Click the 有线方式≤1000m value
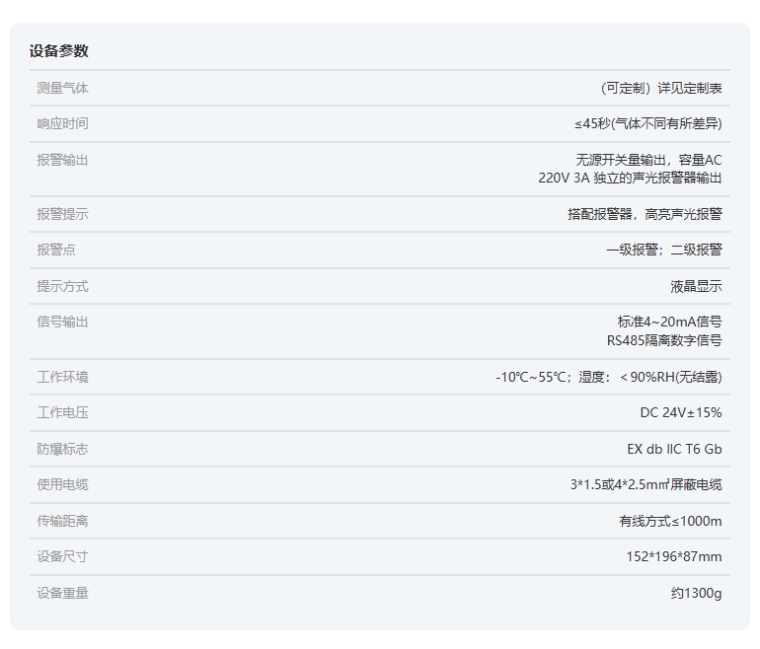Image resolution: width=760 pixels, height=649 pixels. click(x=670, y=521)
